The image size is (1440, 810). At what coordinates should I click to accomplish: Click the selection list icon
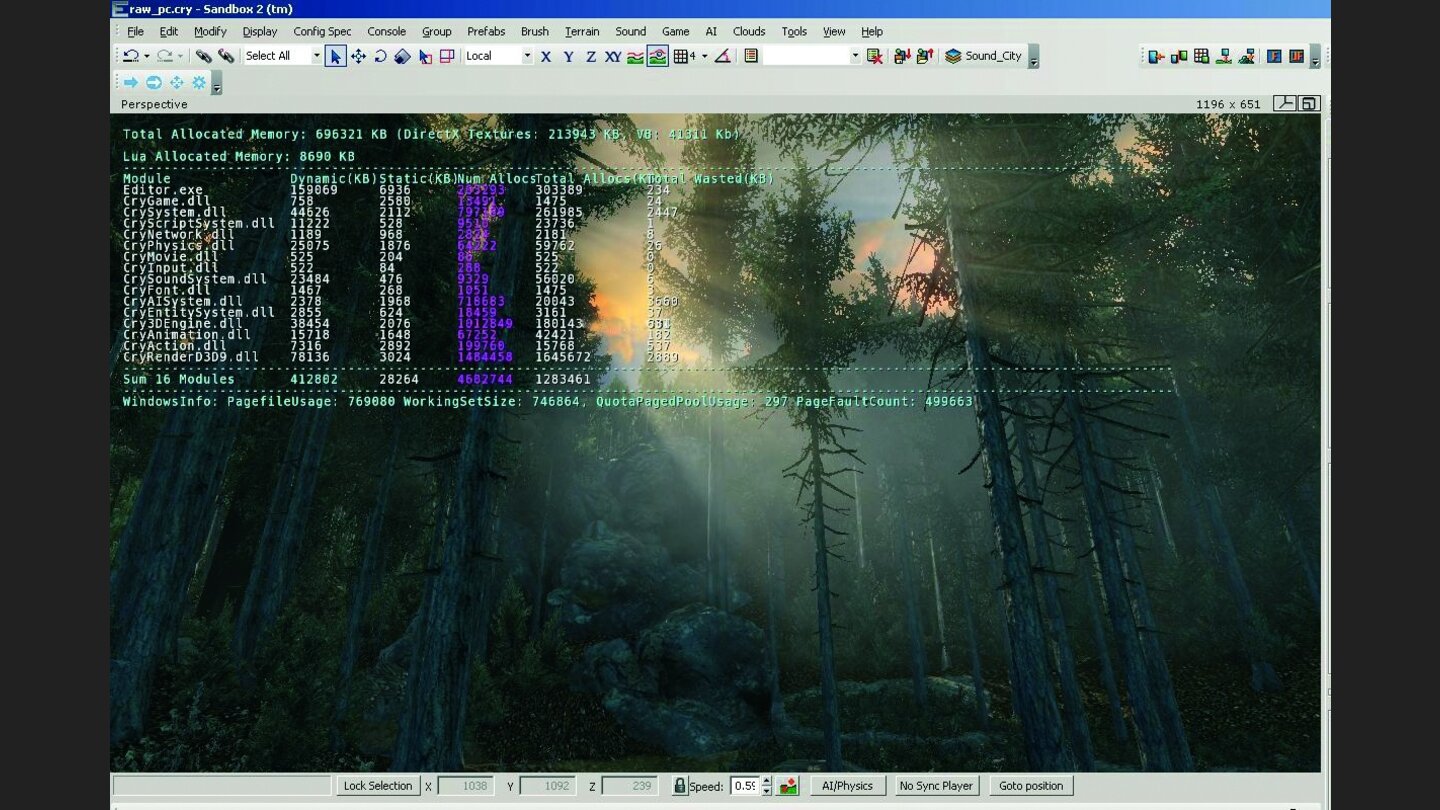(751, 56)
